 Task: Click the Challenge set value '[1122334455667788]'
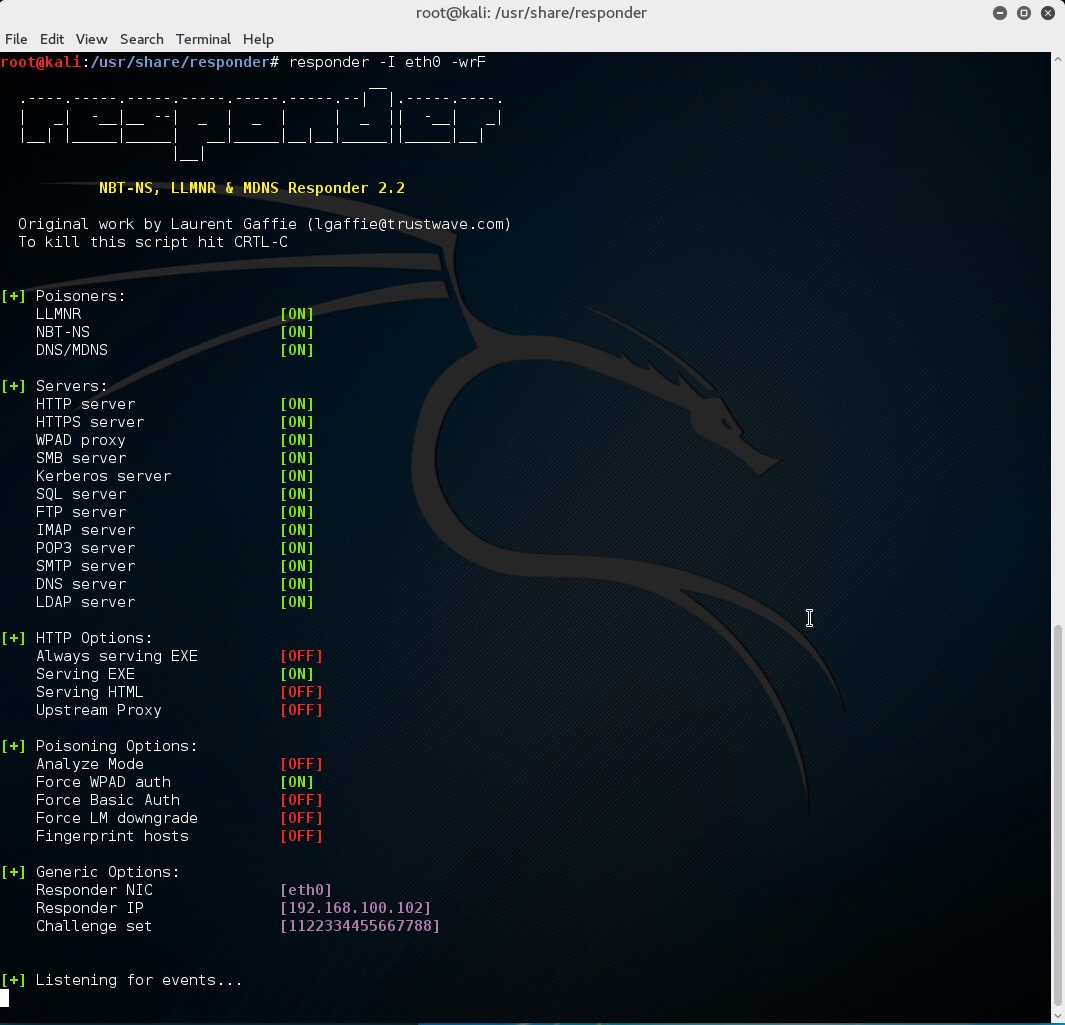pyautogui.click(x=360, y=927)
